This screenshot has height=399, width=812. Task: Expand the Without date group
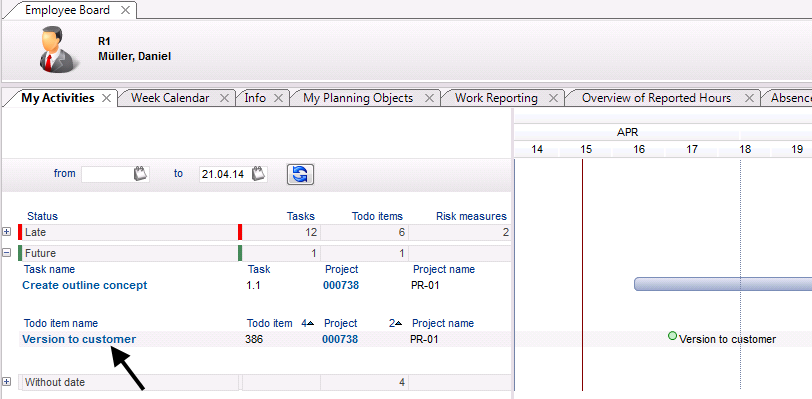(x=7, y=382)
